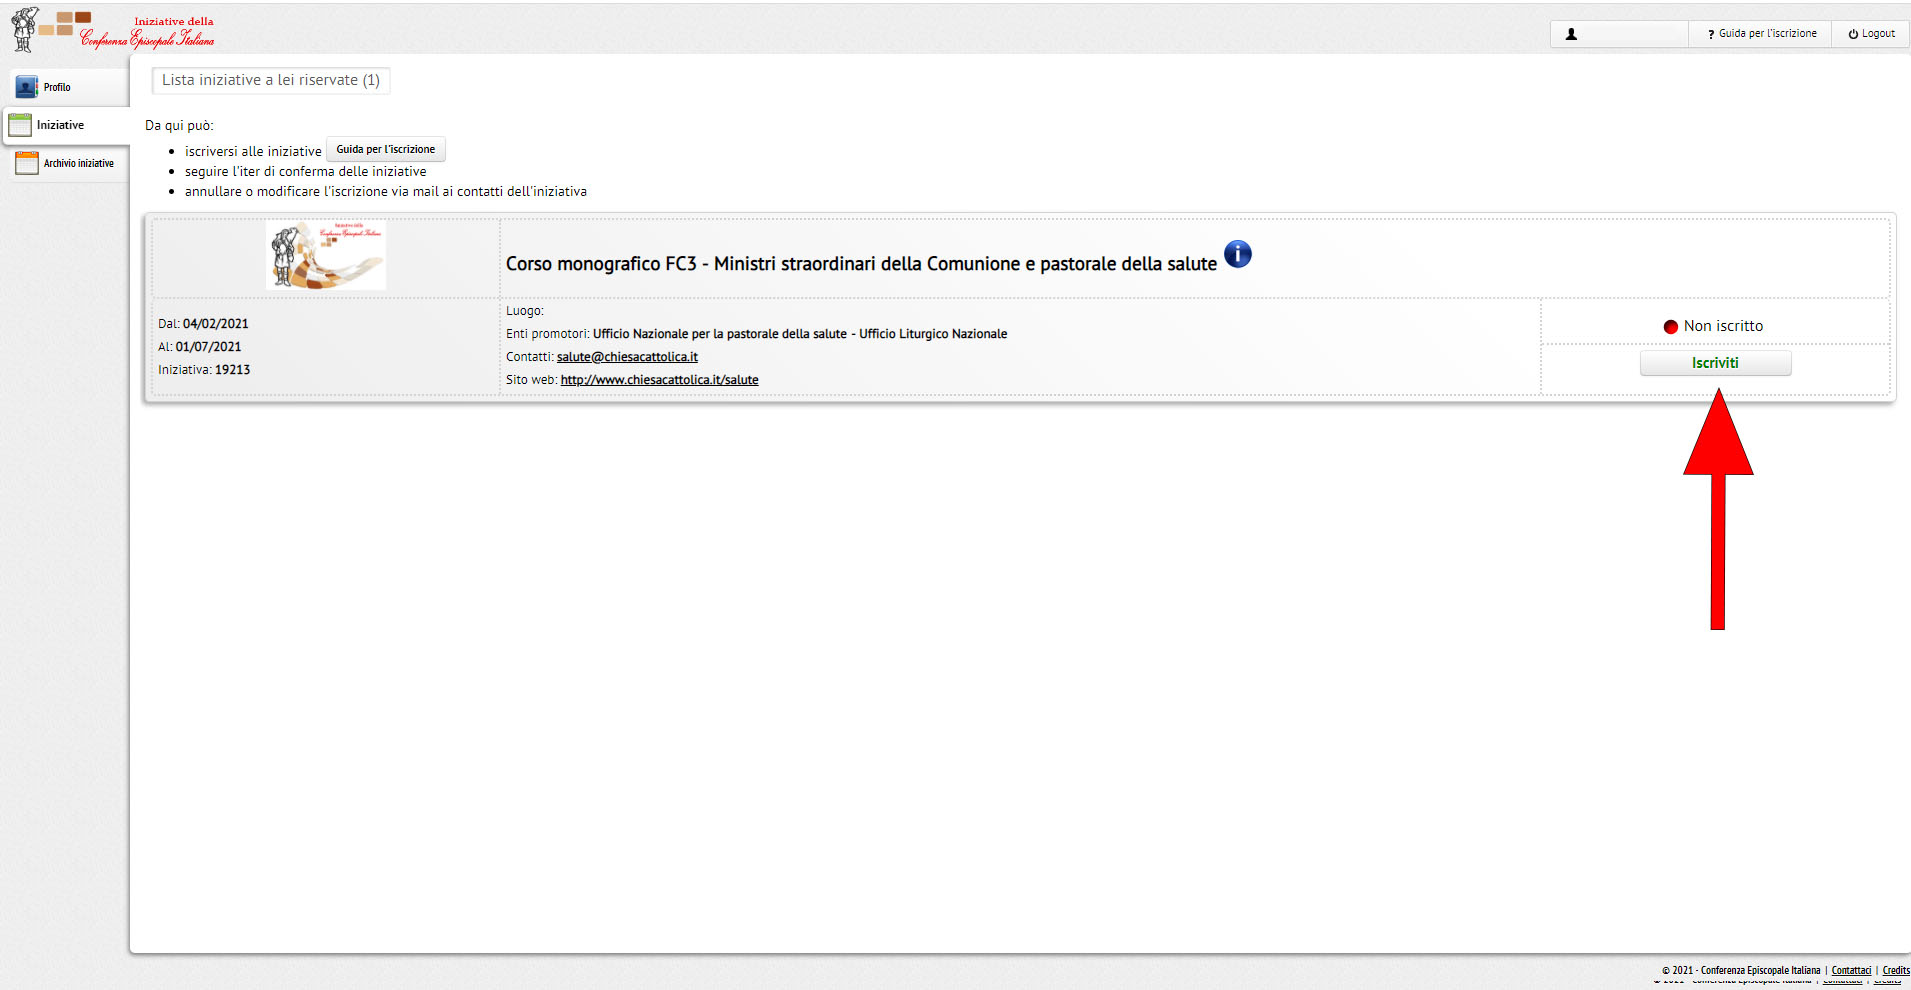Click Guida per l'iscrizione button in bullet list
Viewport: 1911px width, 990px height.
click(x=385, y=150)
